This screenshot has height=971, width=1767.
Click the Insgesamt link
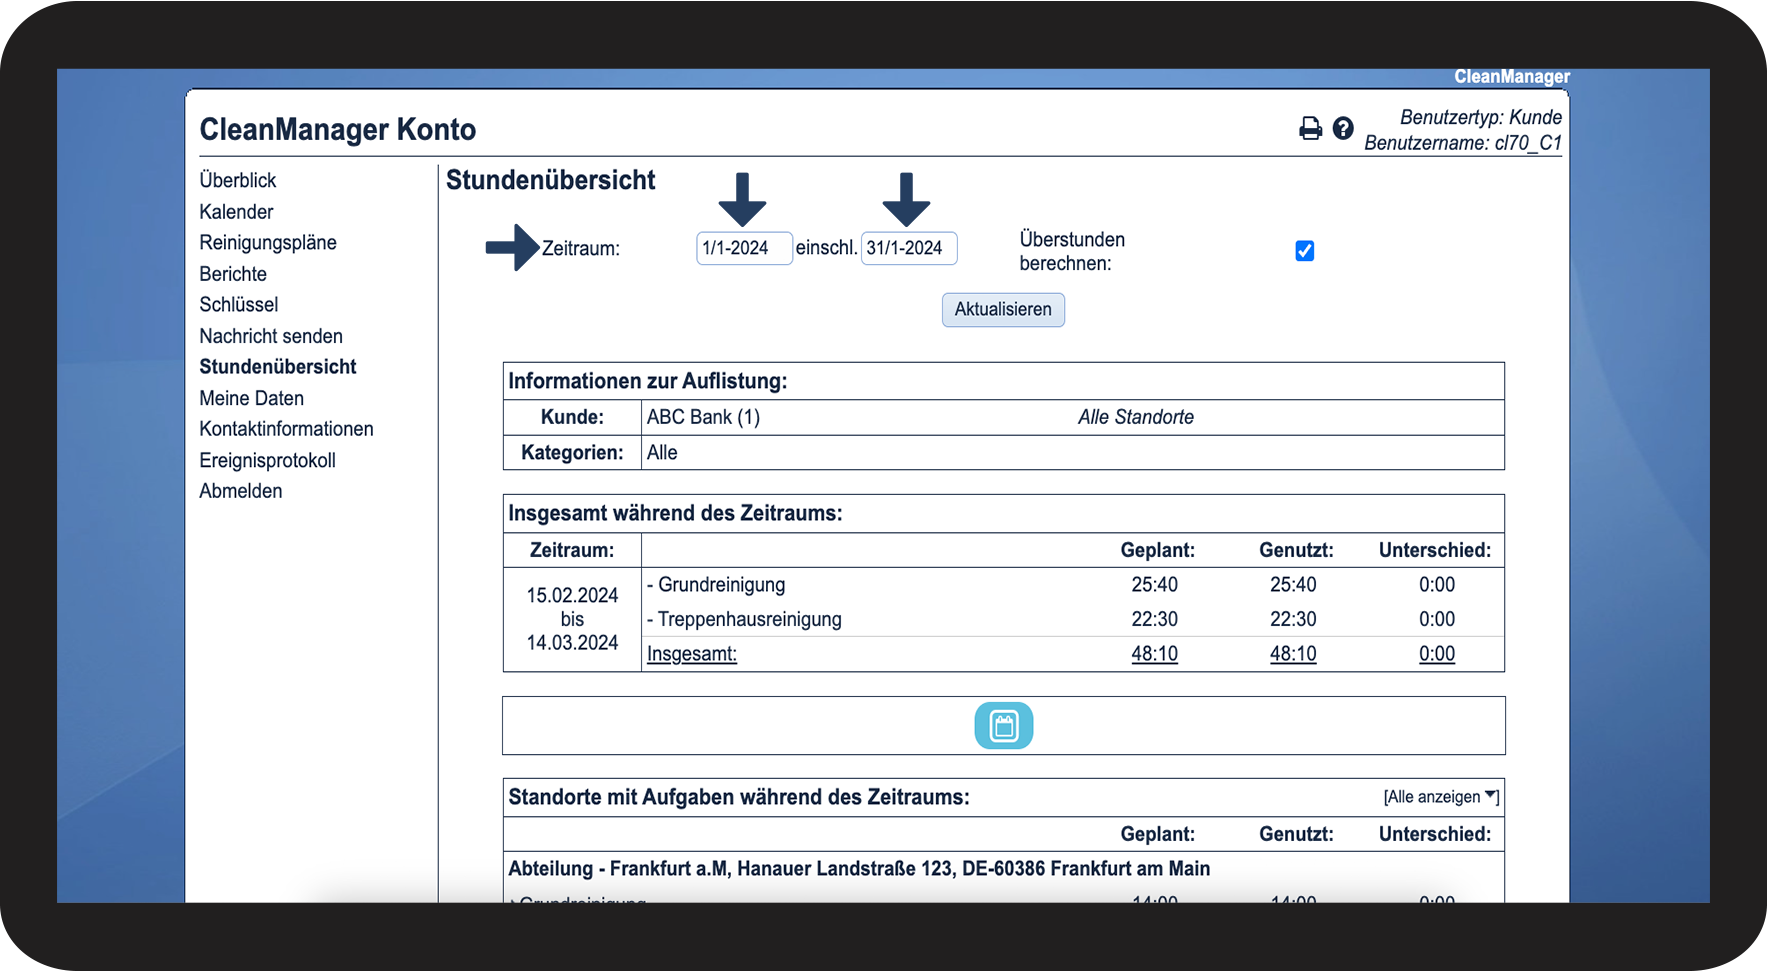[692, 654]
